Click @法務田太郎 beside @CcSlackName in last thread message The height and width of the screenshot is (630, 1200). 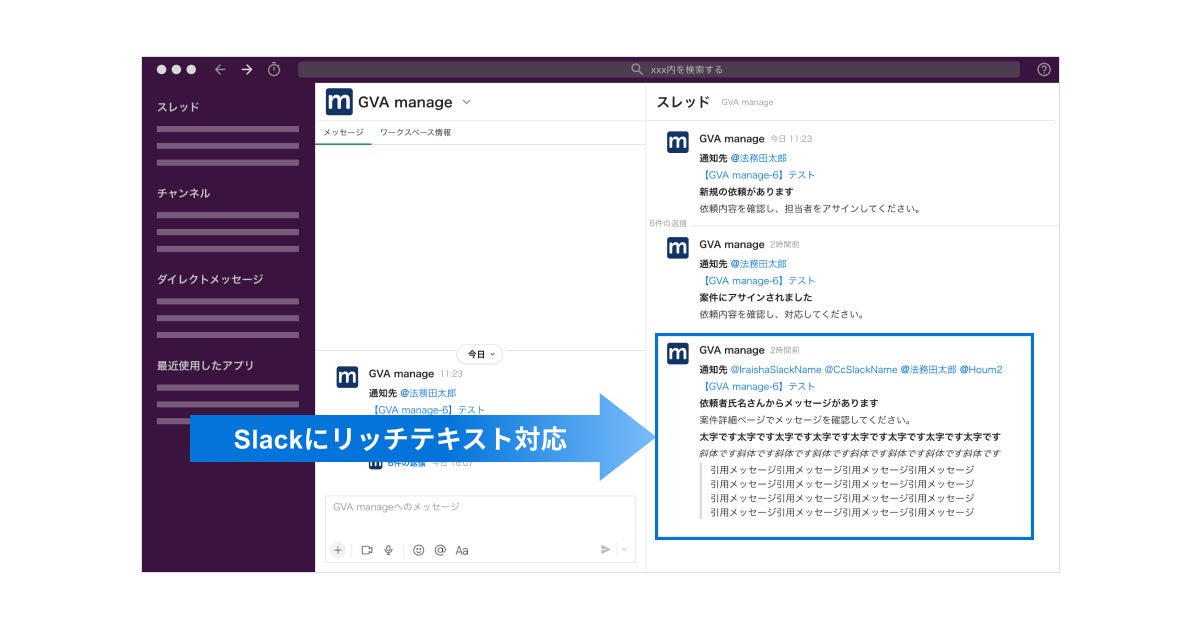click(x=929, y=370)
